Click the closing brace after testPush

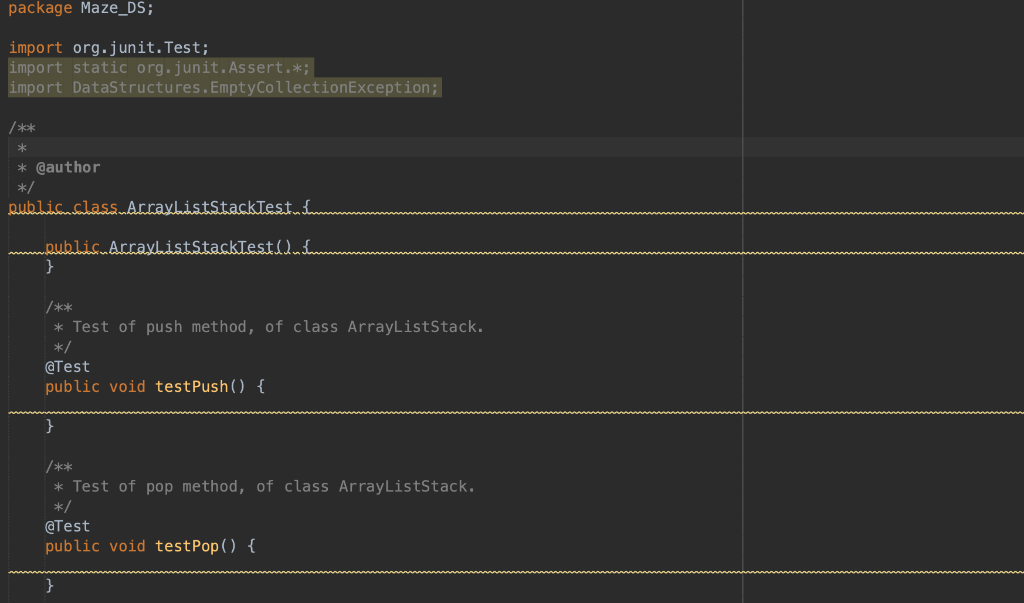pos(48,425)
